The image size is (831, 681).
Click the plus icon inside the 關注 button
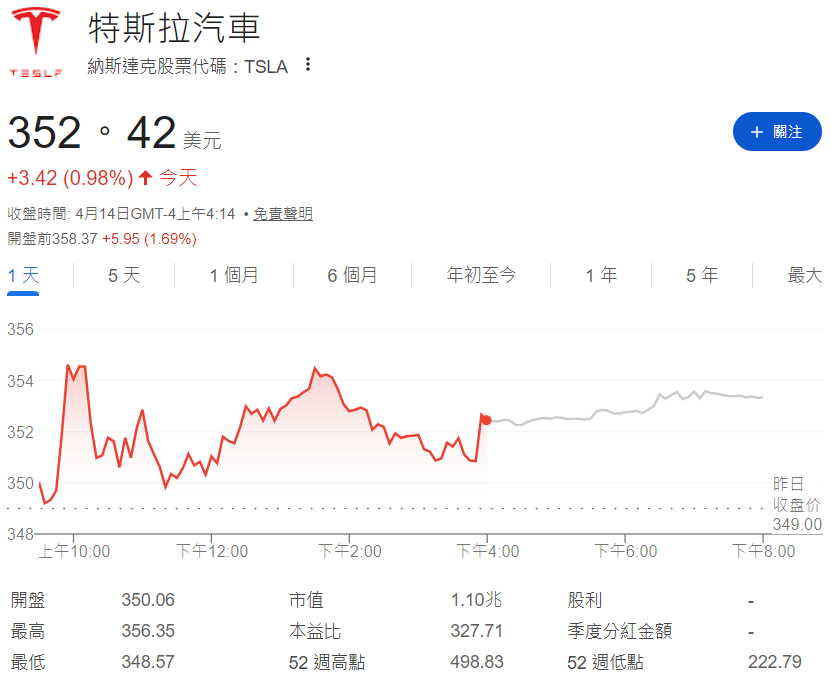click(756, 132)
